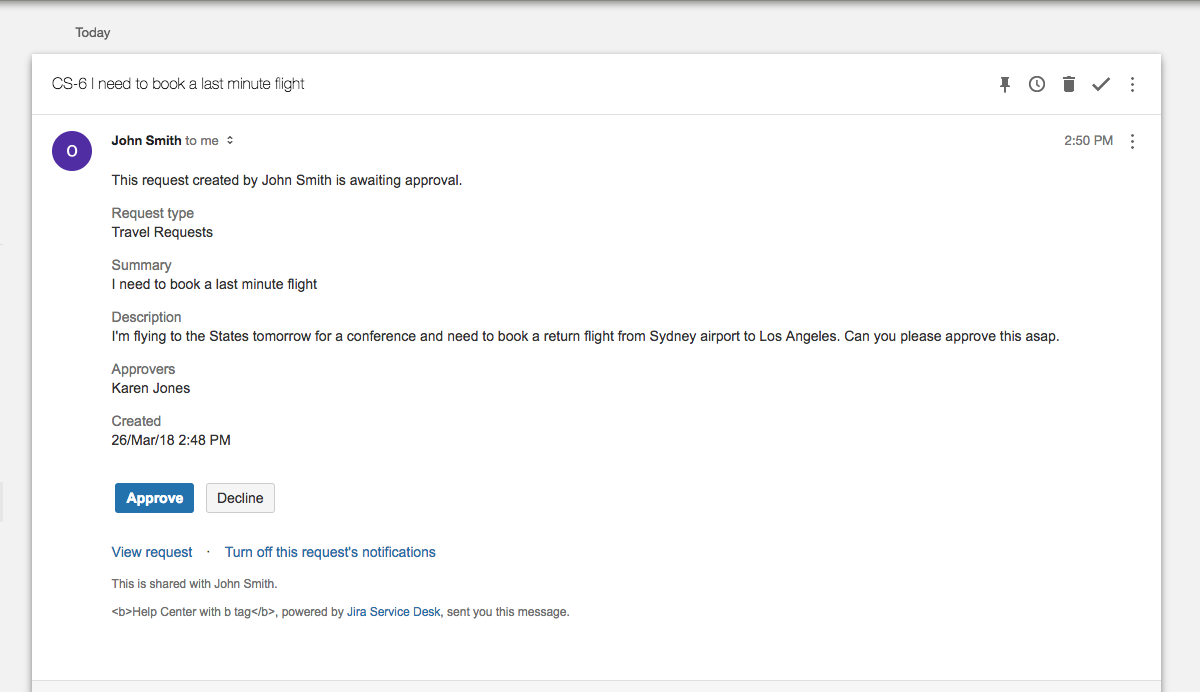Delete the conversation using the trash icon
The height and width of the screenshot is (692, 1200).
click(1068, 84)
